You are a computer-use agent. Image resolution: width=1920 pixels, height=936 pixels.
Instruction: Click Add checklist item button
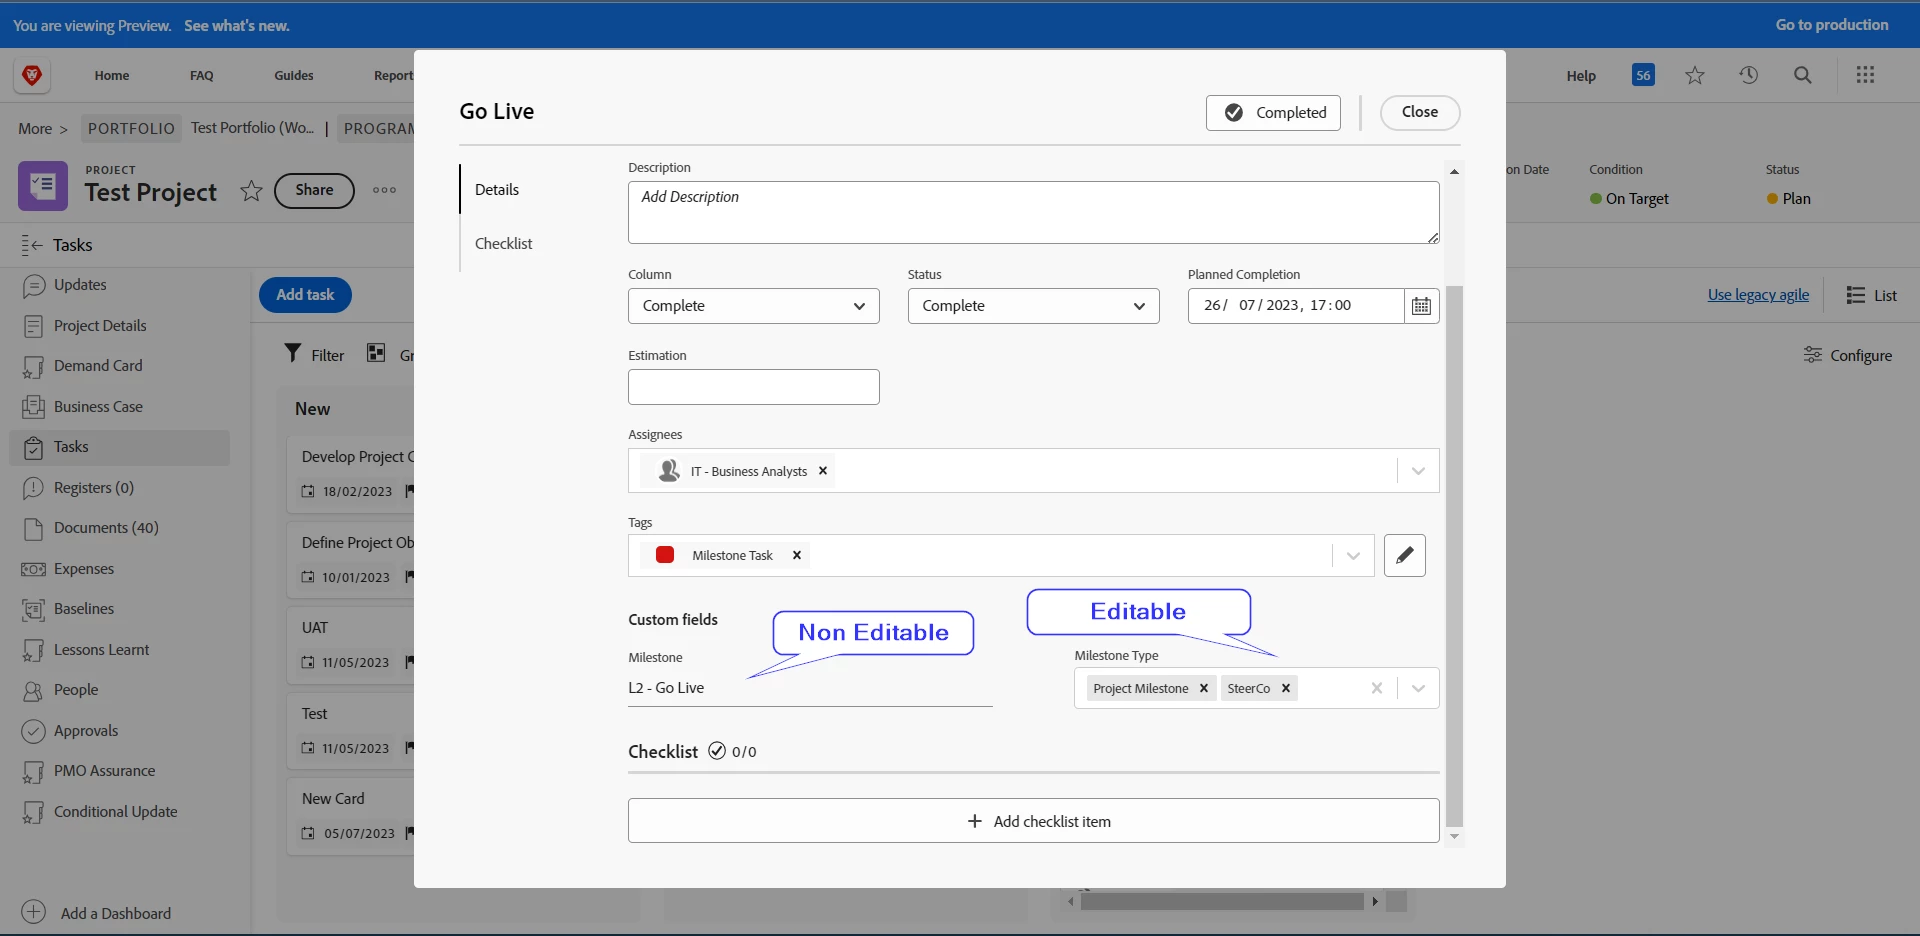(x=1033, y=821)
